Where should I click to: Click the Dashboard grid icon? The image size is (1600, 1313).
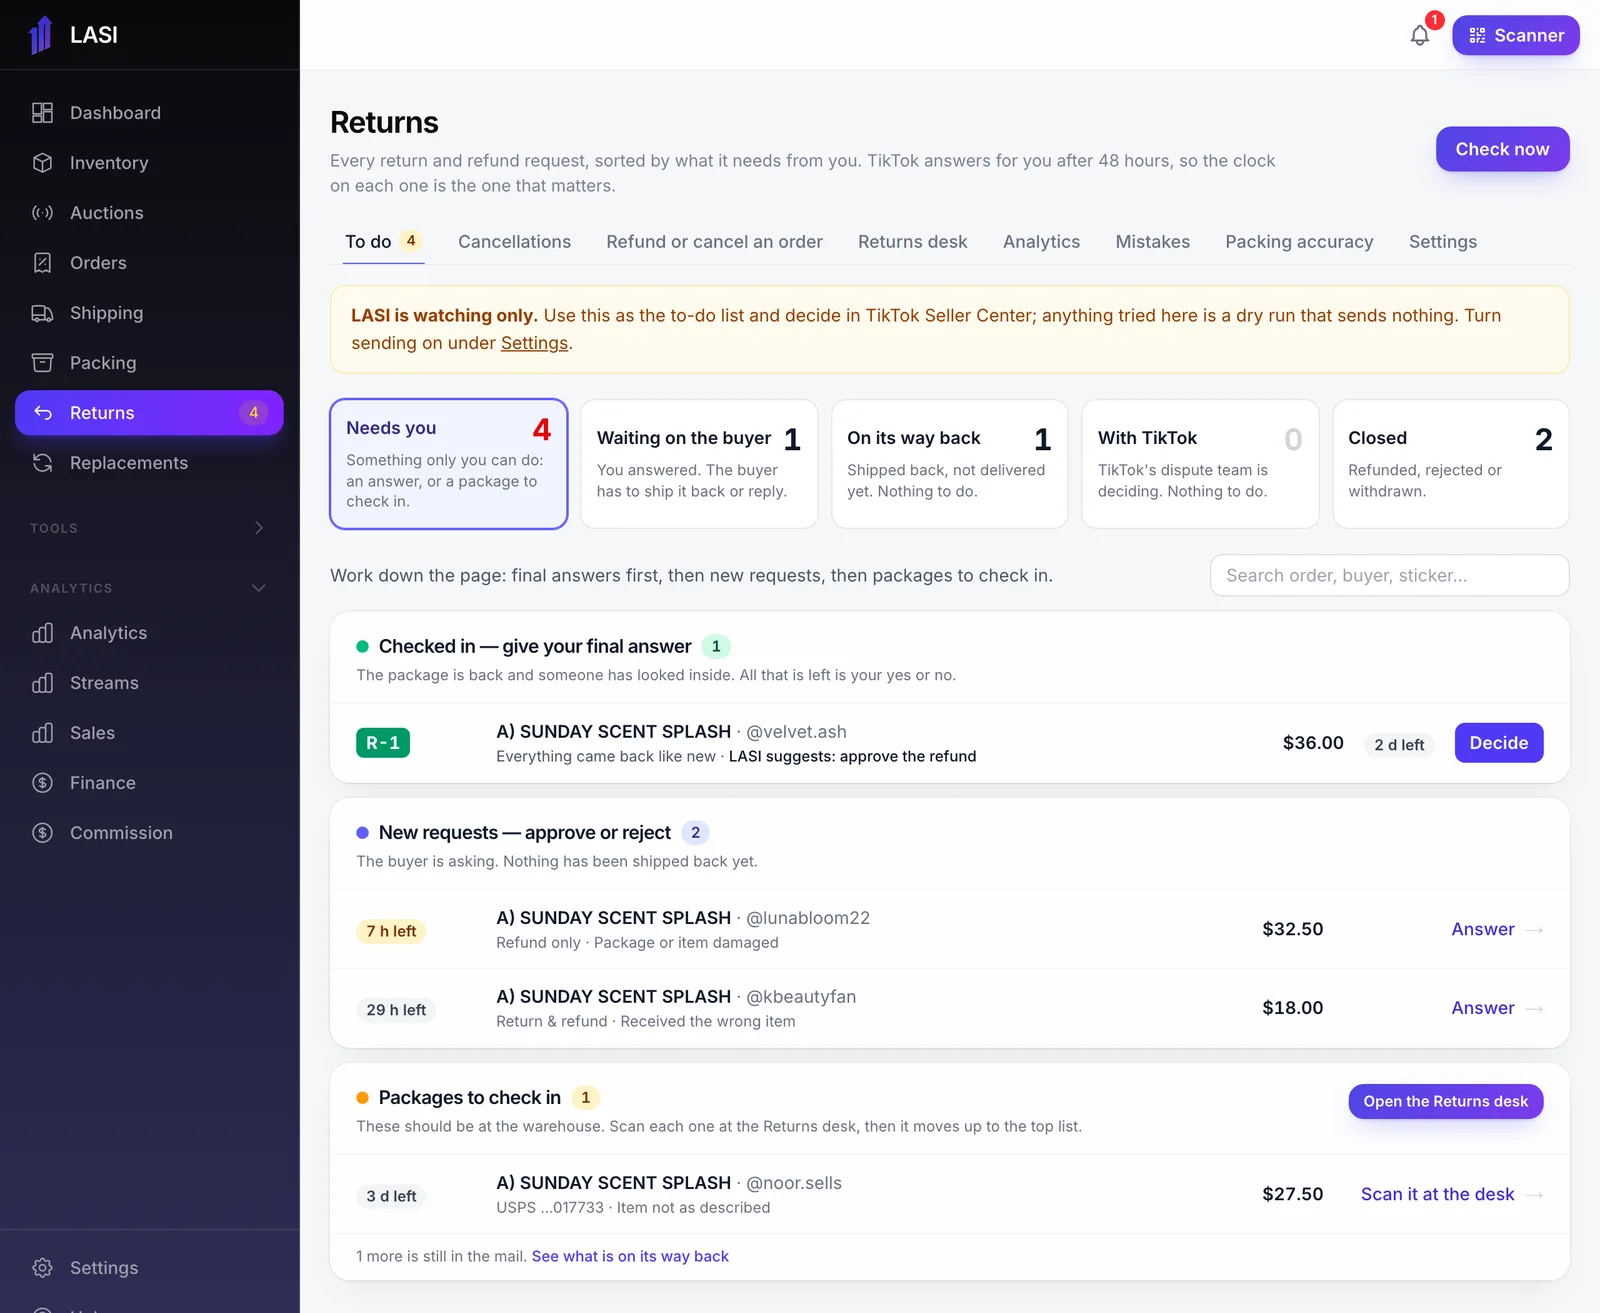click(x=42, y=113)
